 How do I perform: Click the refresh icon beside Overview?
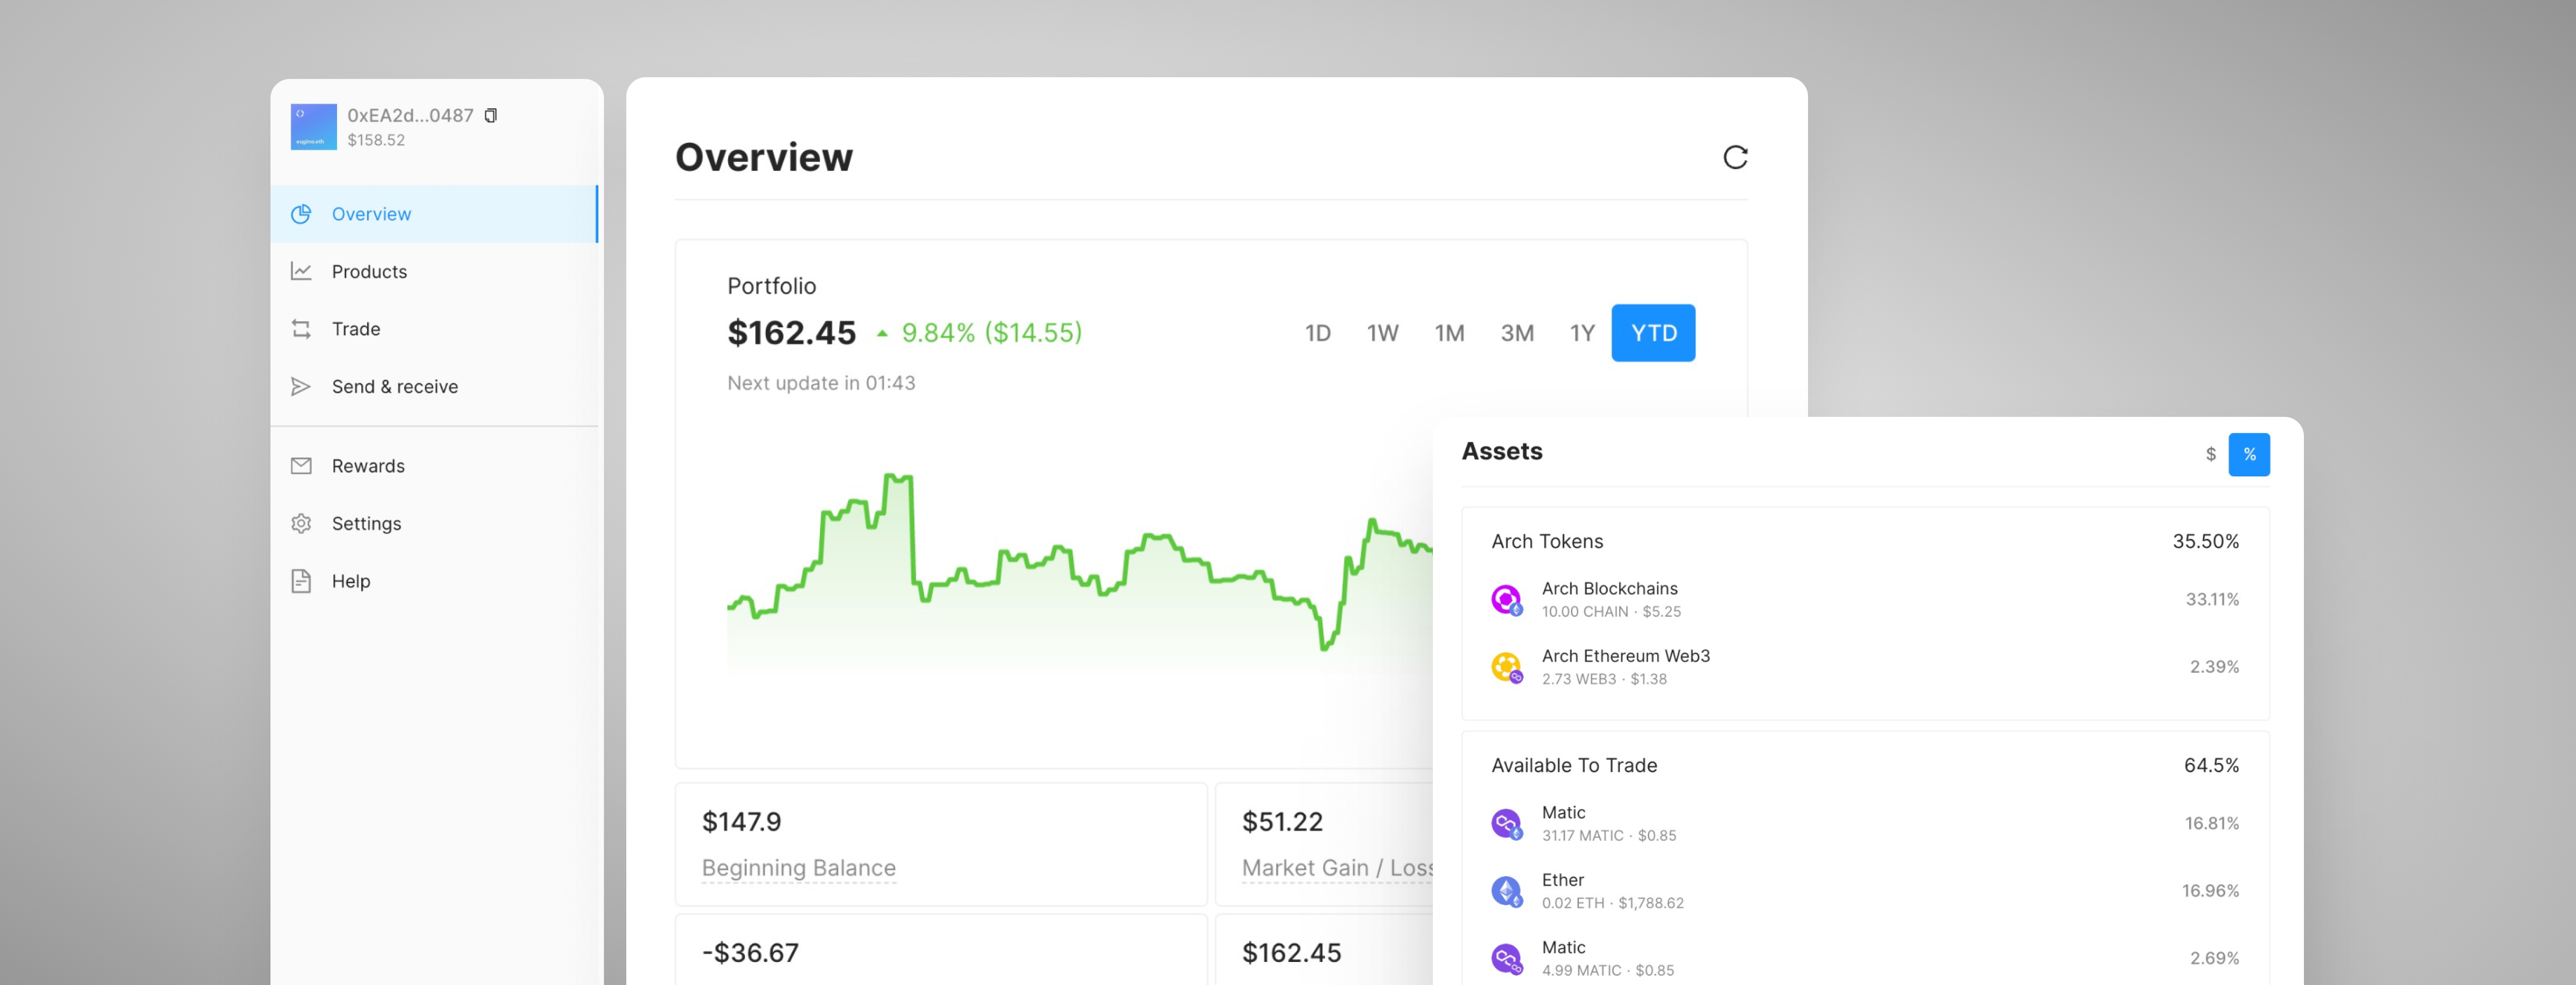pyautogui.click(x=1735, y=157)
